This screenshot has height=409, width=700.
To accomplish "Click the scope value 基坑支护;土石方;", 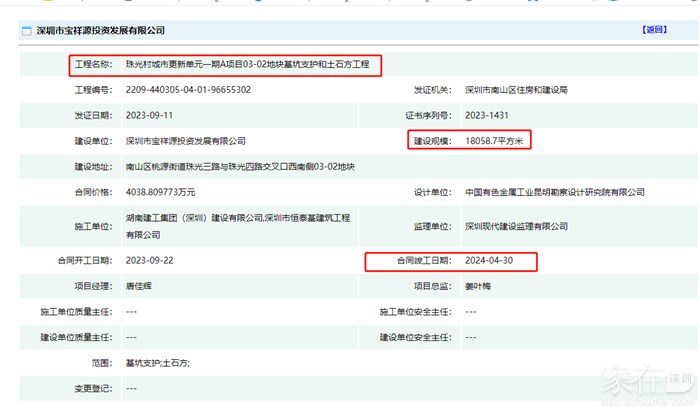I will 157,362.
